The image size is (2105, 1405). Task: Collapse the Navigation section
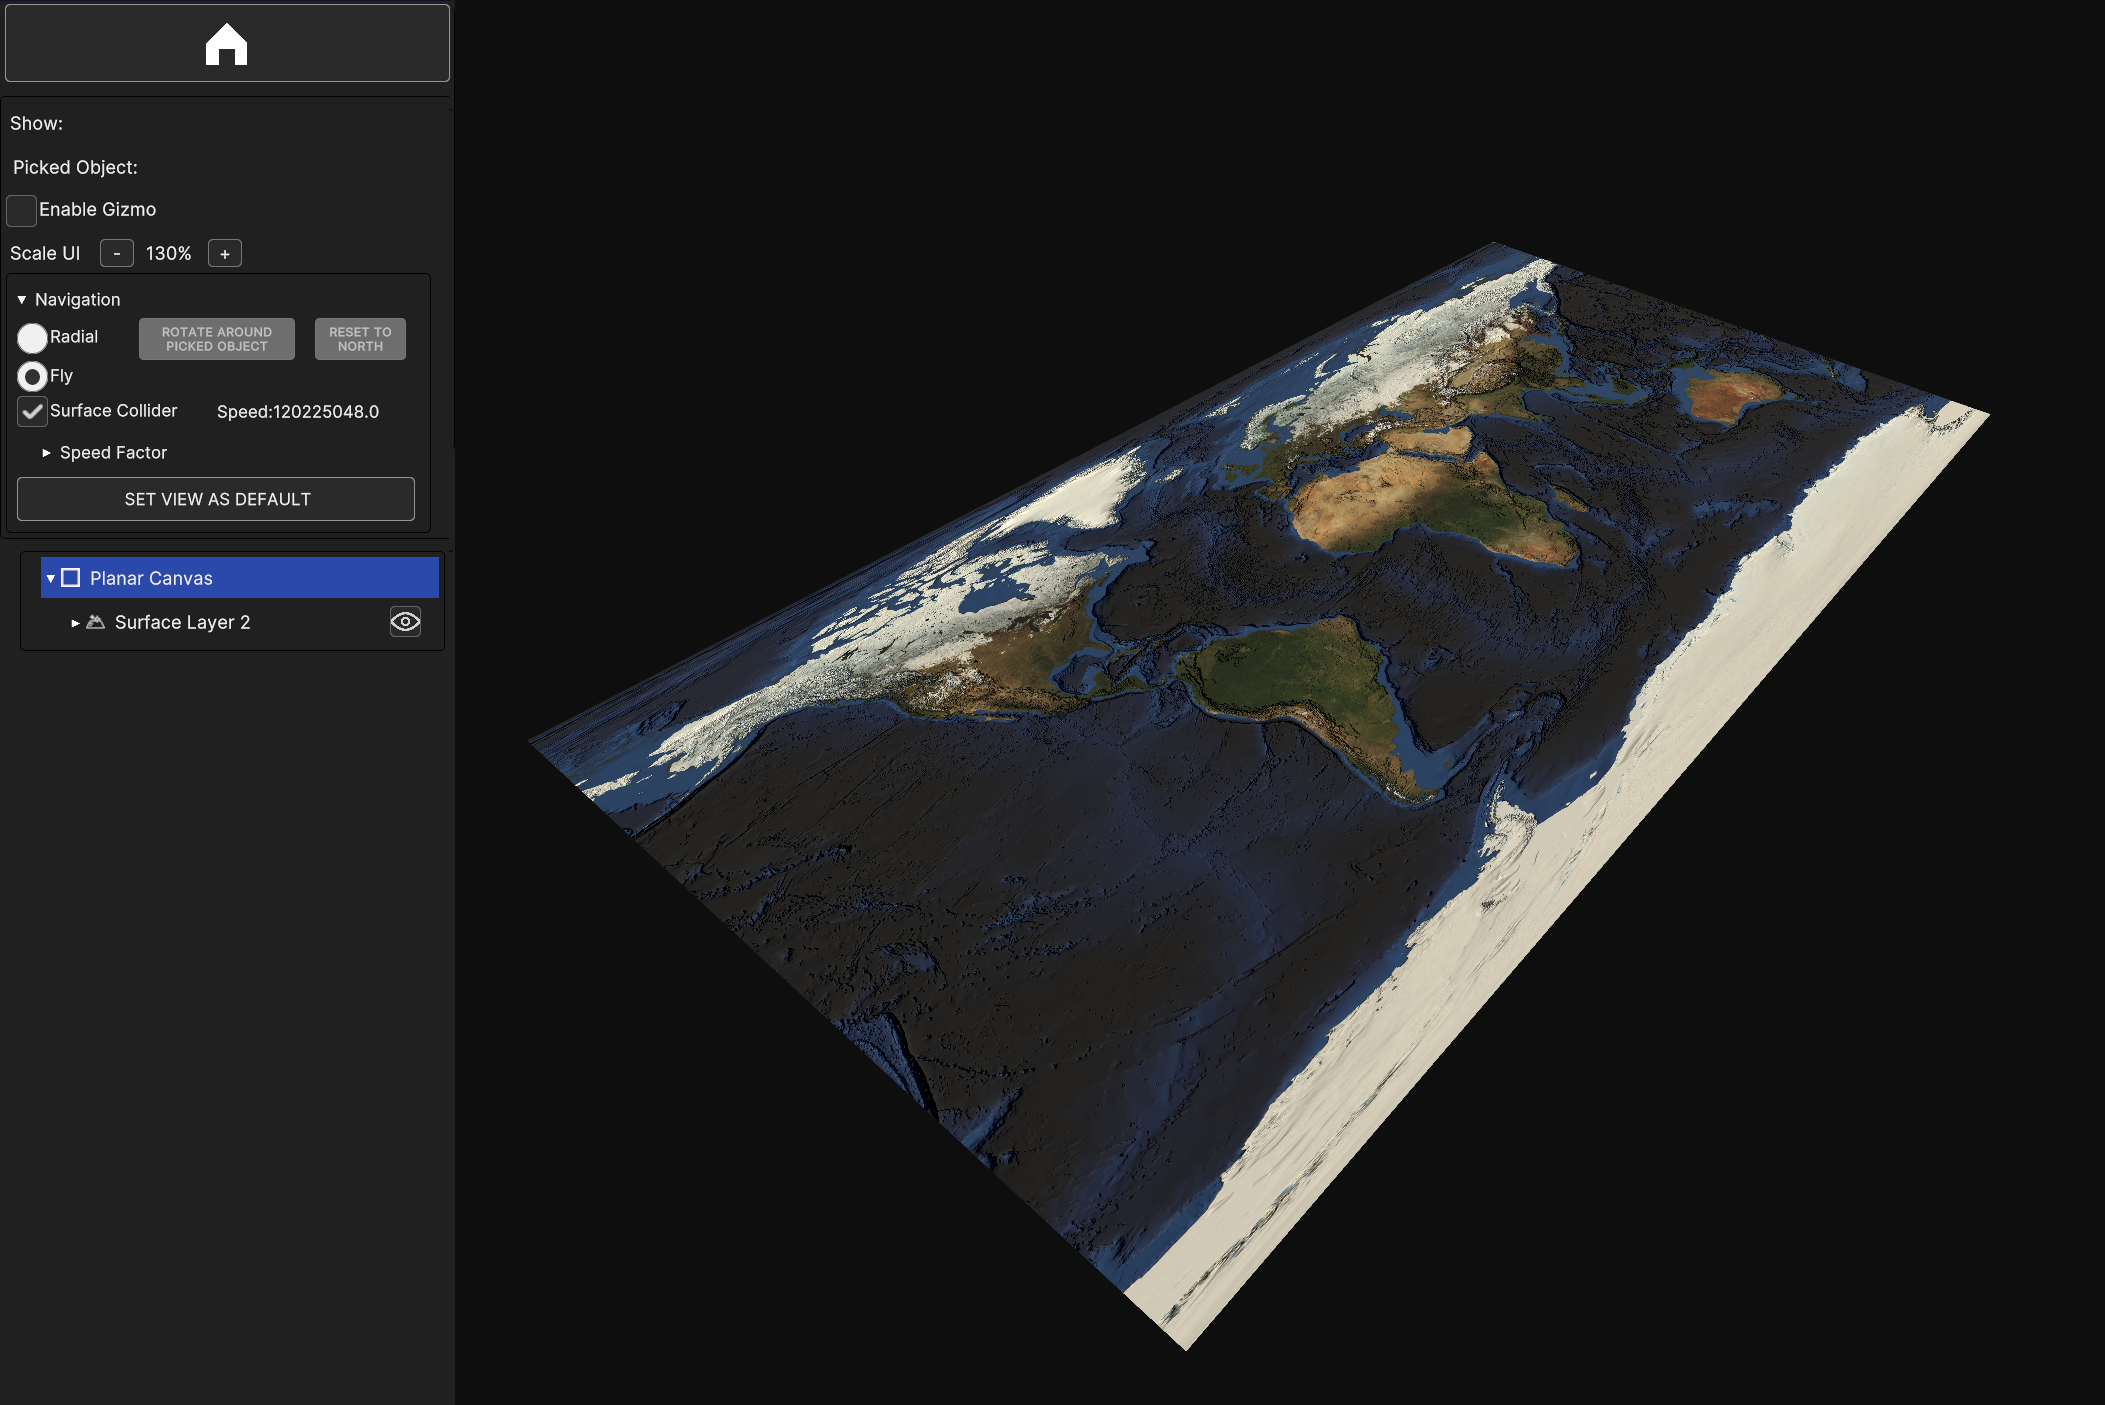click(22, 300)
